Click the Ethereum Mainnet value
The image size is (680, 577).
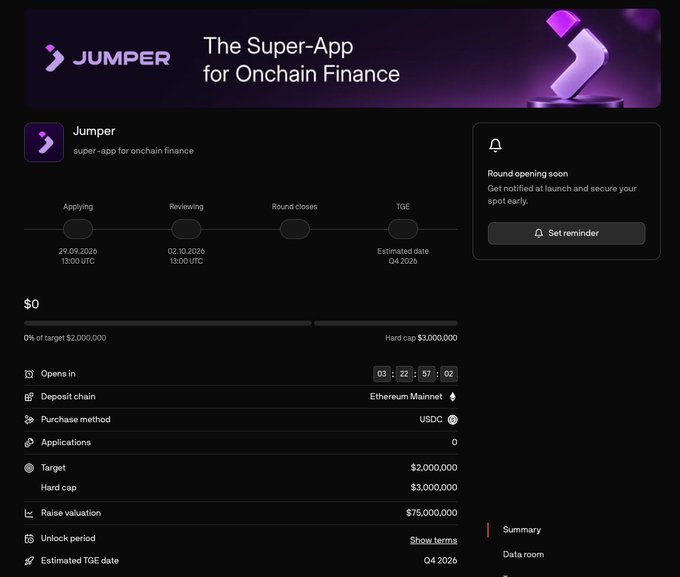406,397
